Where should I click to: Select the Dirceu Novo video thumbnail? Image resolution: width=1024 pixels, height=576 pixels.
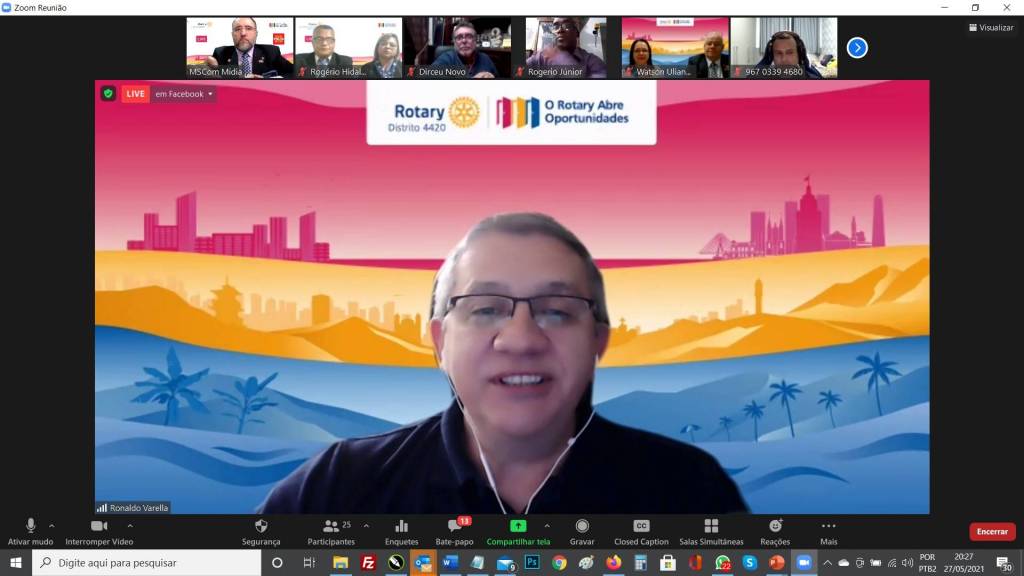coord(456,47)
